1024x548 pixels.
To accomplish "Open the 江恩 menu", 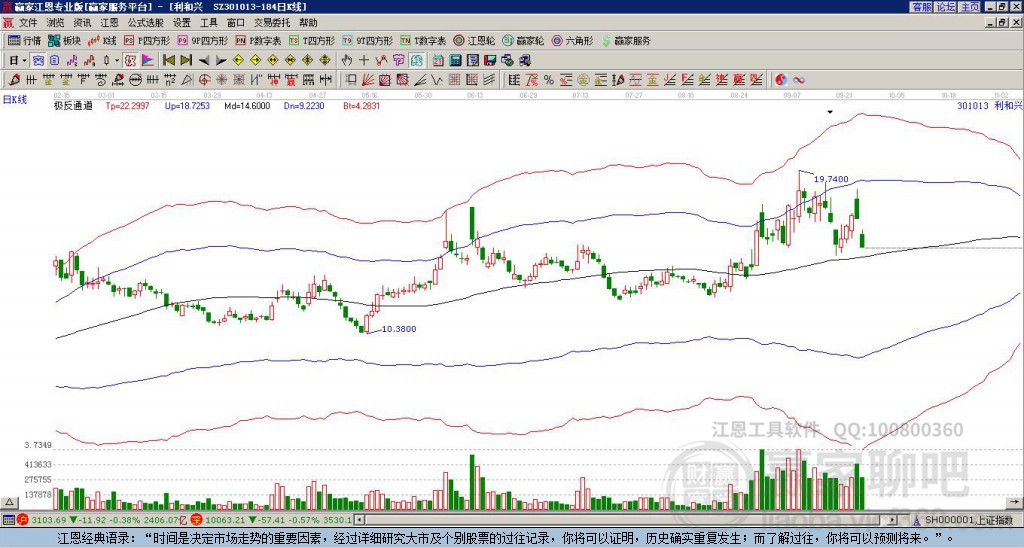I will click(109, 23).
